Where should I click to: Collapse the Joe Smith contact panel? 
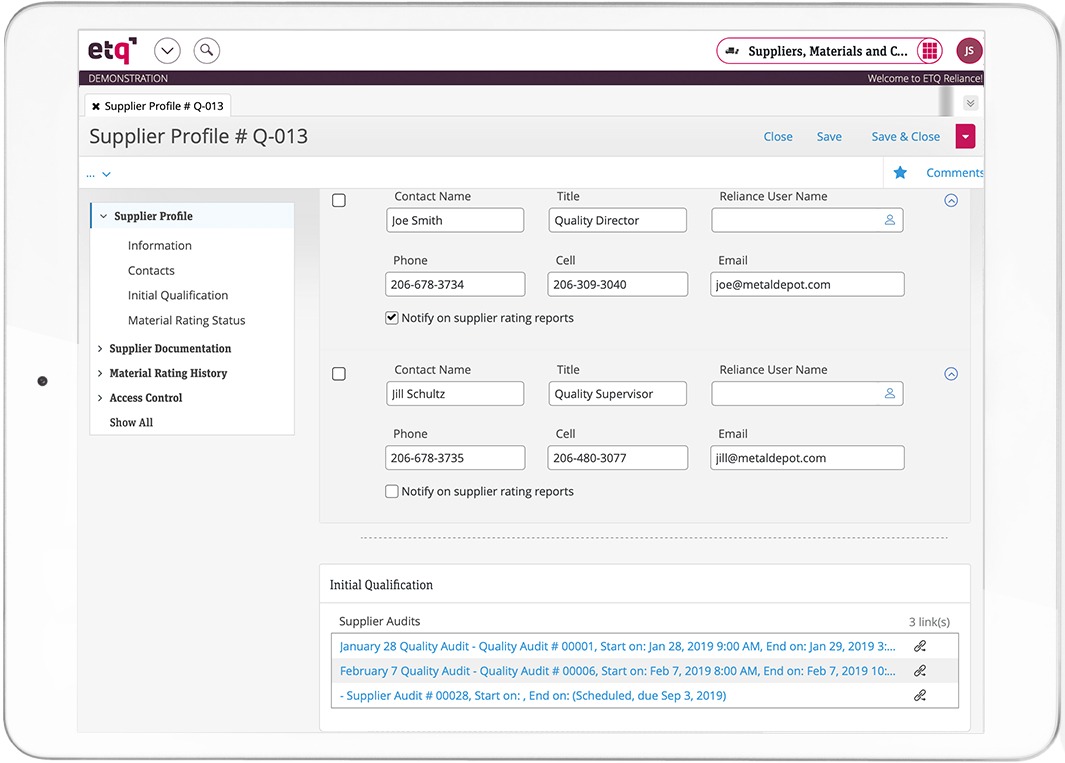(x=951, y=201)
